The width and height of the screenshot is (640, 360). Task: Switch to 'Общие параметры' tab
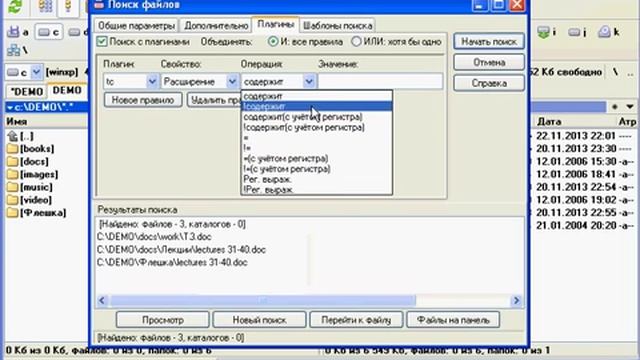pos(136,26)
